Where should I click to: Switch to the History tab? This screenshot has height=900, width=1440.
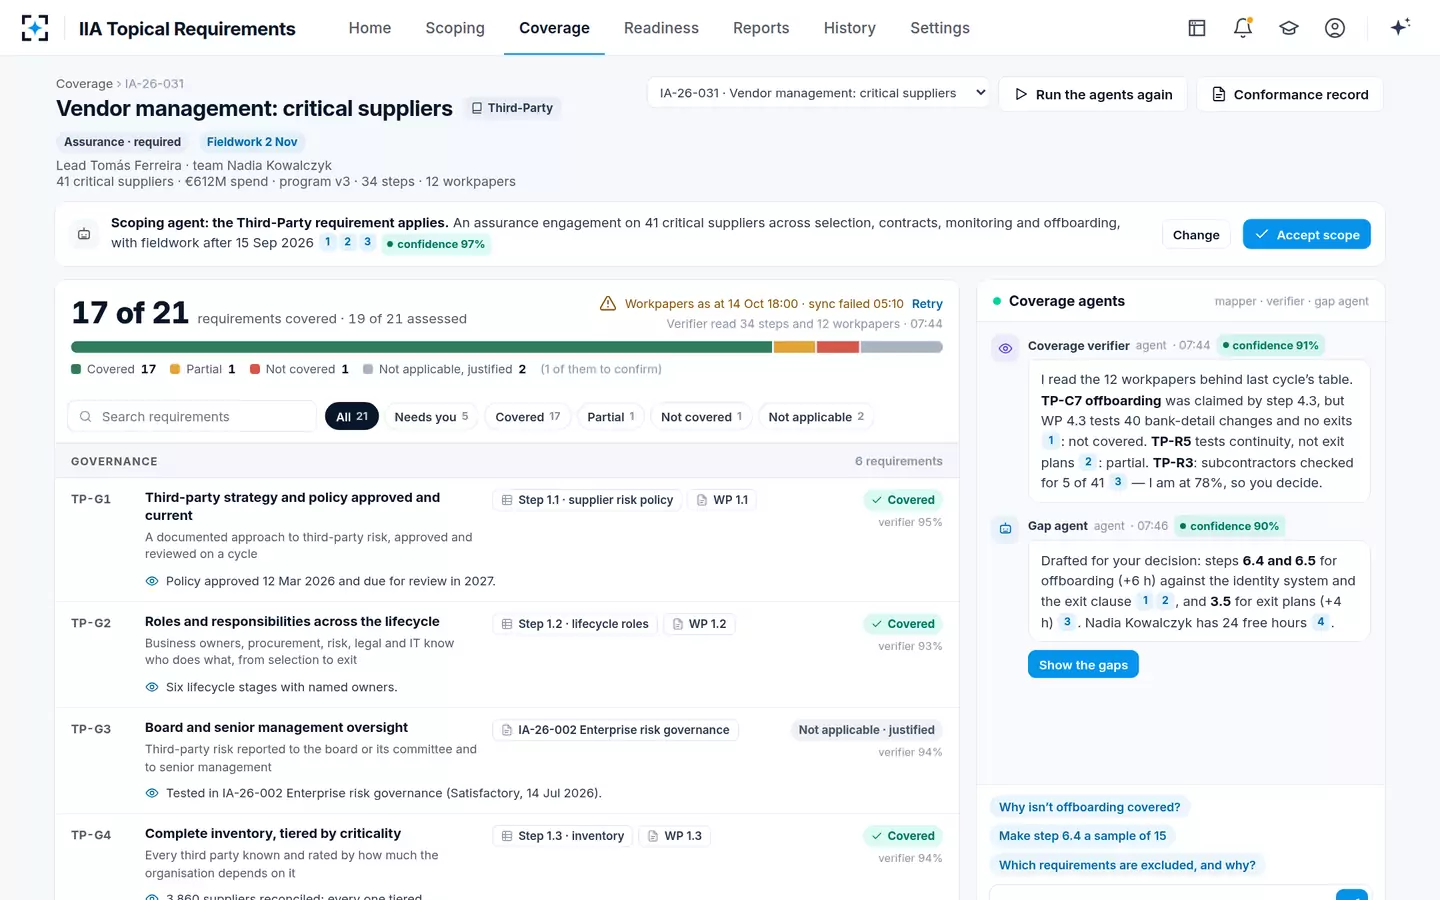850,28
